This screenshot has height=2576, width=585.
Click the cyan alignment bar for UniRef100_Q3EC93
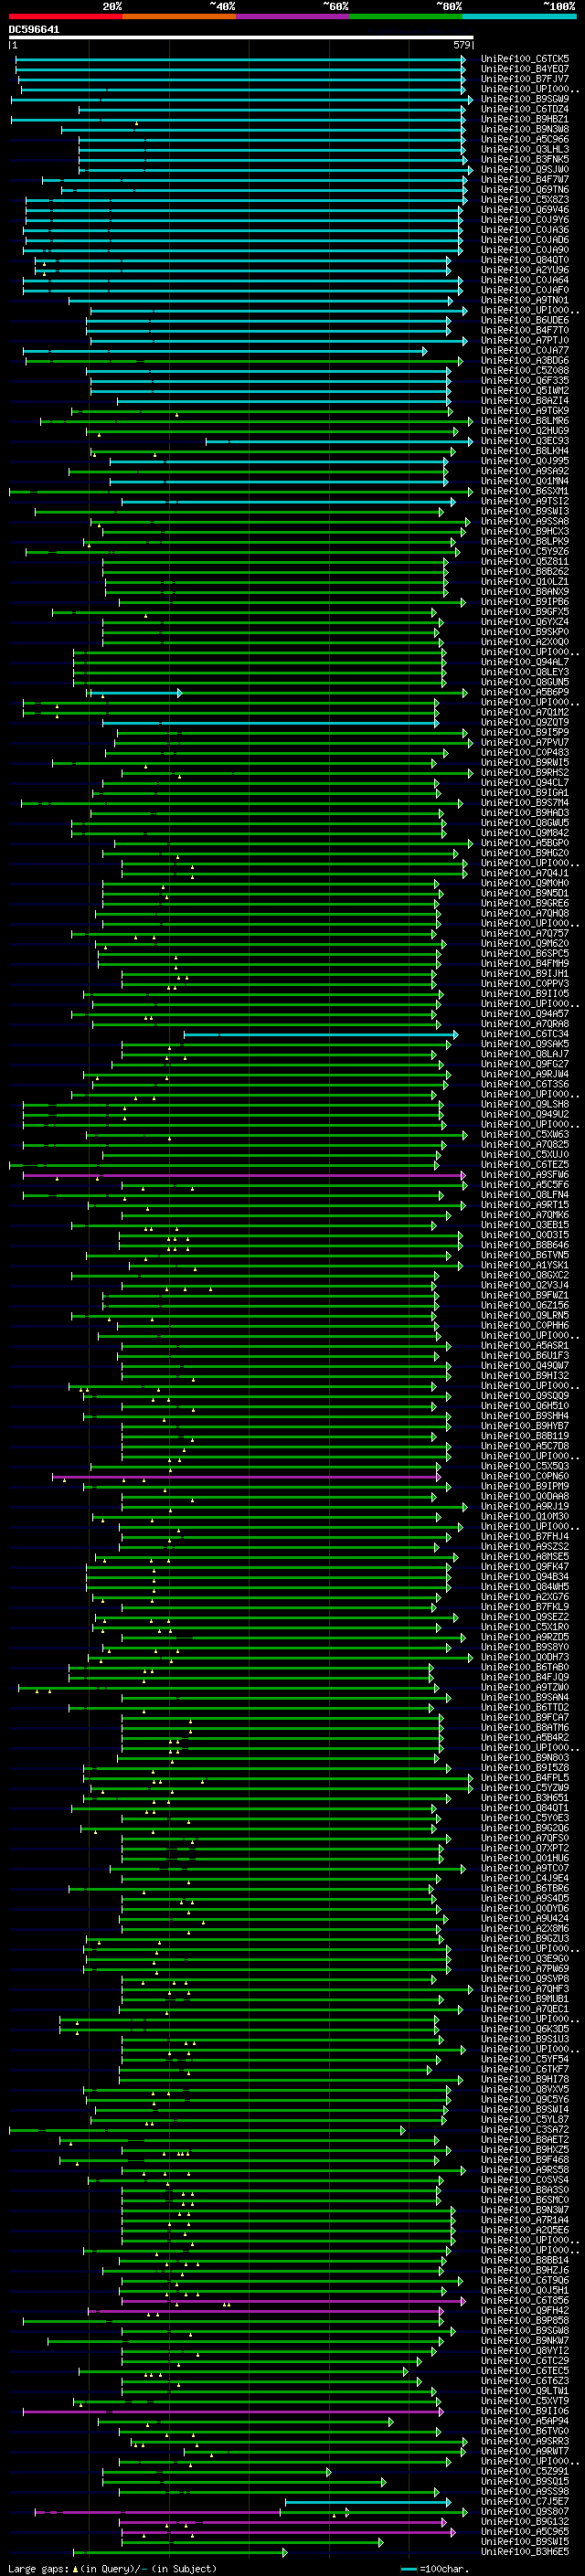(339, 441)
